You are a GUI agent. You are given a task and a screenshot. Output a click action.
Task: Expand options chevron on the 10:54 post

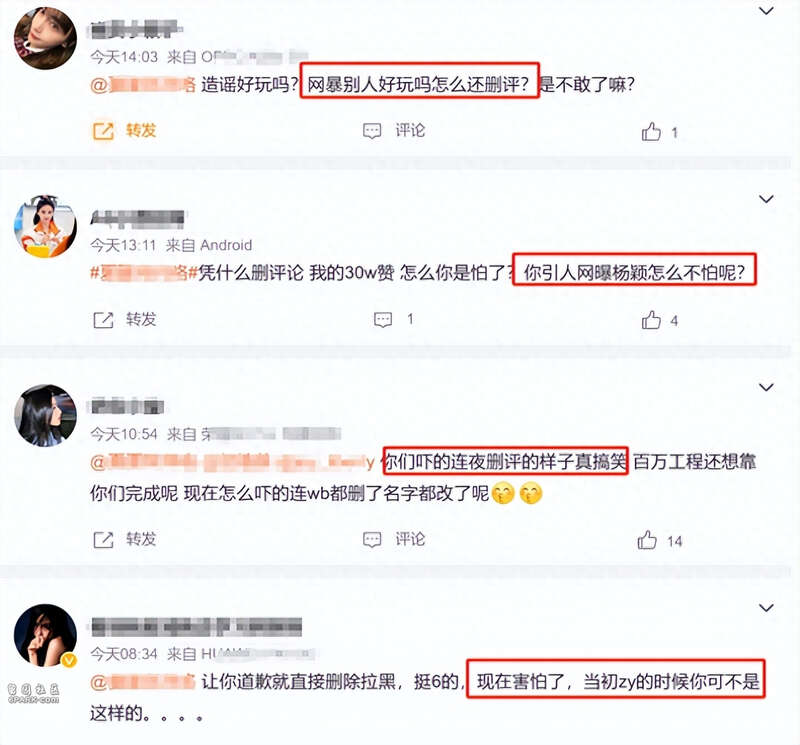766,387
